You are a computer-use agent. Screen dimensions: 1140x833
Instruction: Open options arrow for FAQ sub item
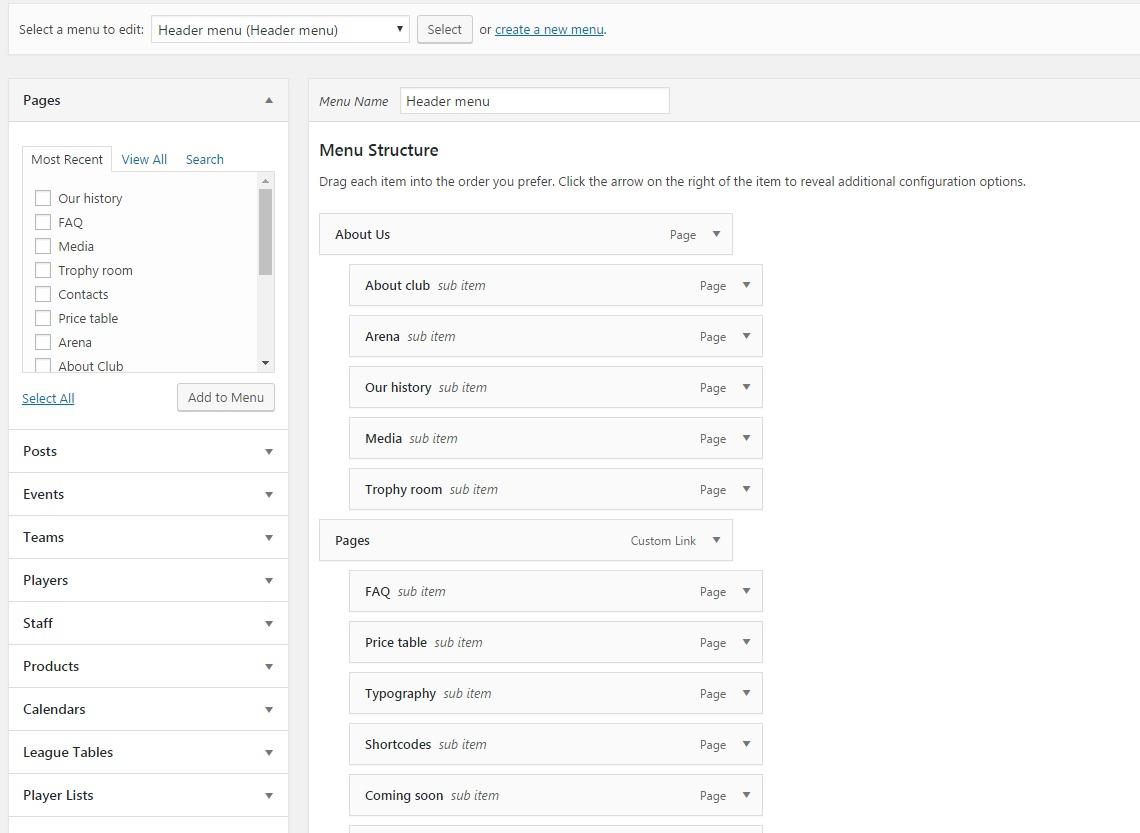coord(746,591)
